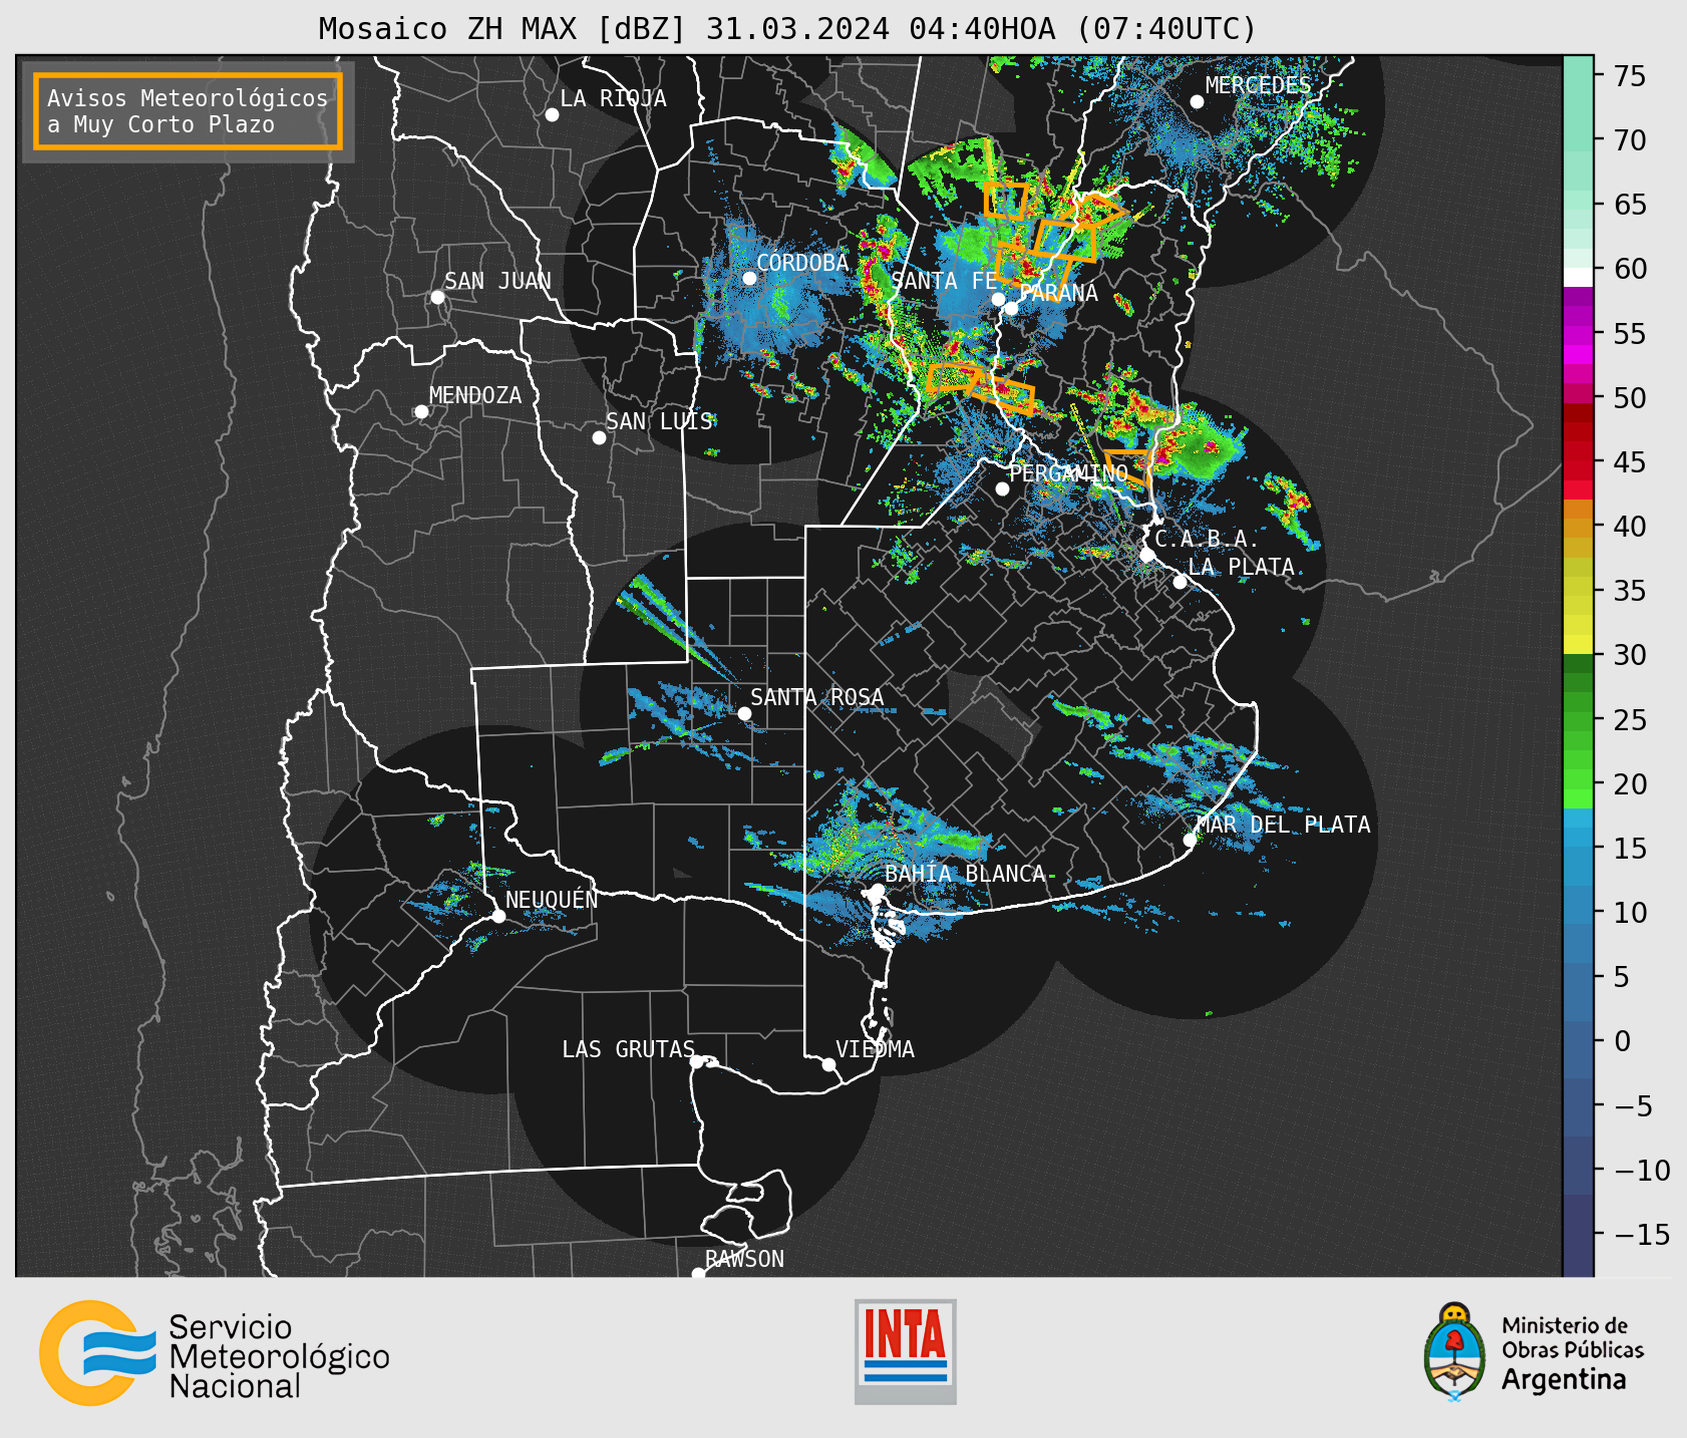
Task: Click the colorbar tick label 30
Action: pyautogui.click(x=1631, y=655)
